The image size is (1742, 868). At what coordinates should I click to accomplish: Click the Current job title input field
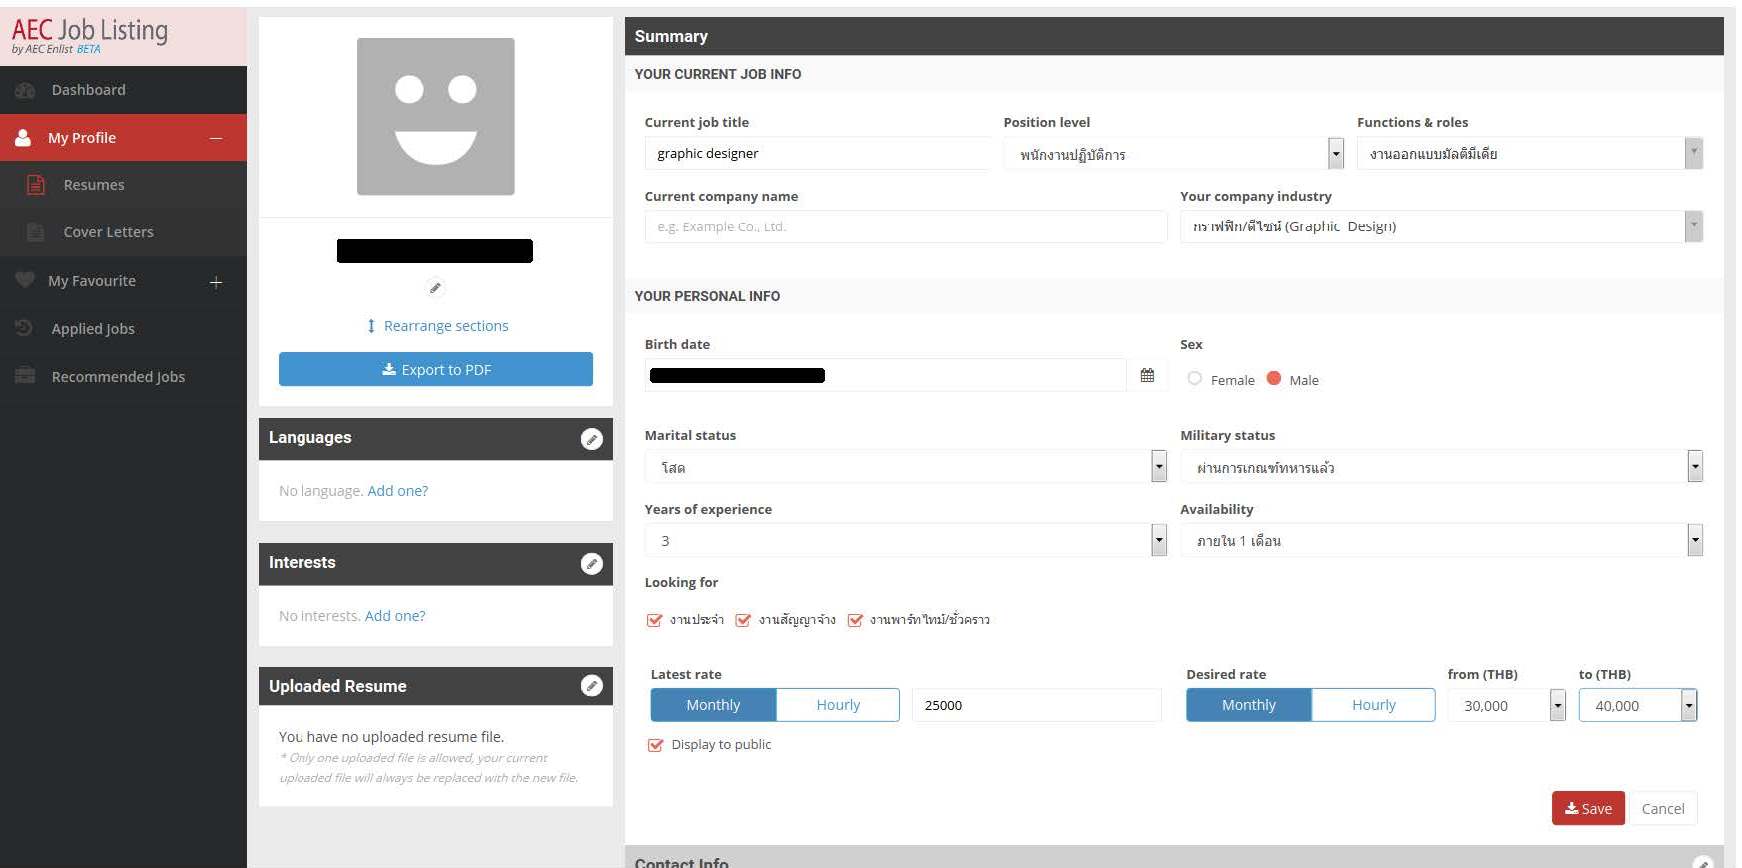[x=818, y=153]
